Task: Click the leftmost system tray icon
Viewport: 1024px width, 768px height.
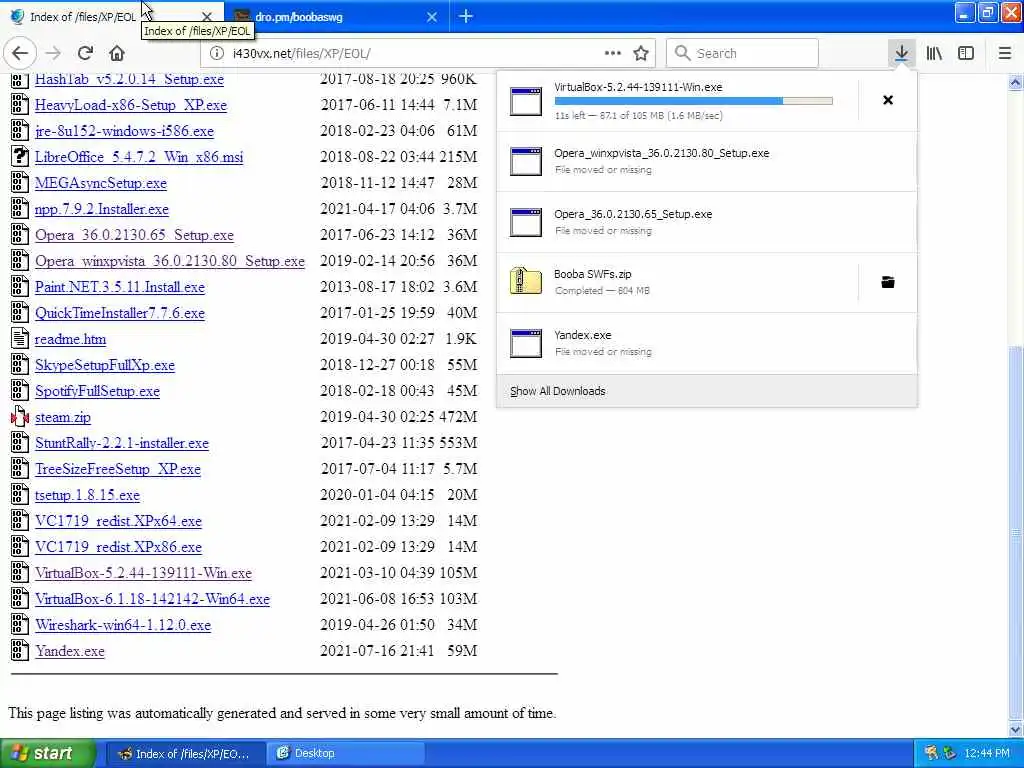Action: tap(931, 754)
